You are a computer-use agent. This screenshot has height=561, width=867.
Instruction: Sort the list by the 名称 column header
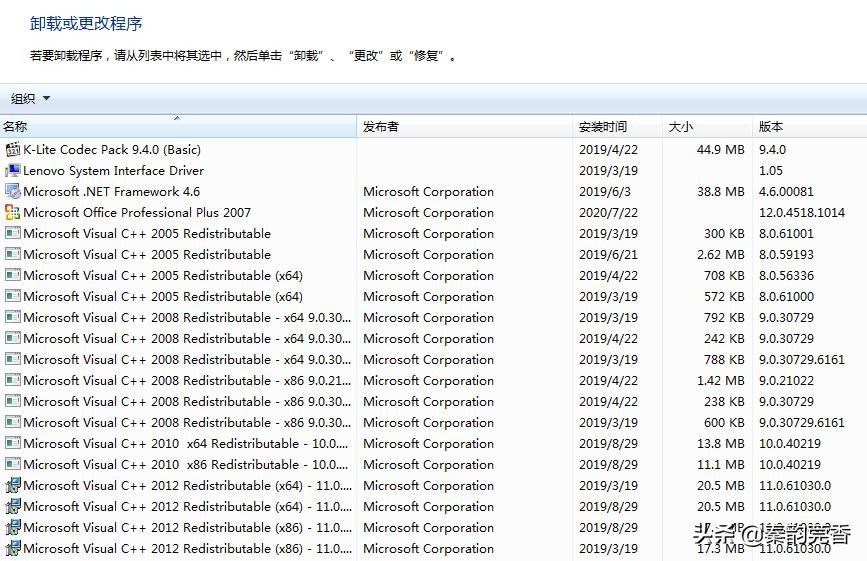[178, 127]
